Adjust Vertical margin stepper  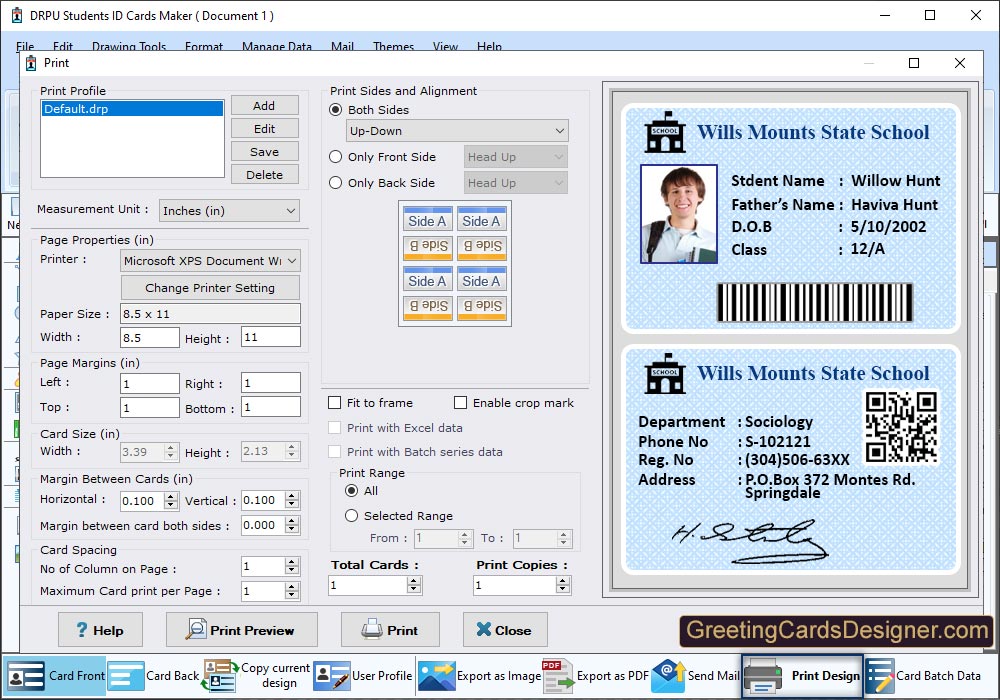coord(292,500)
